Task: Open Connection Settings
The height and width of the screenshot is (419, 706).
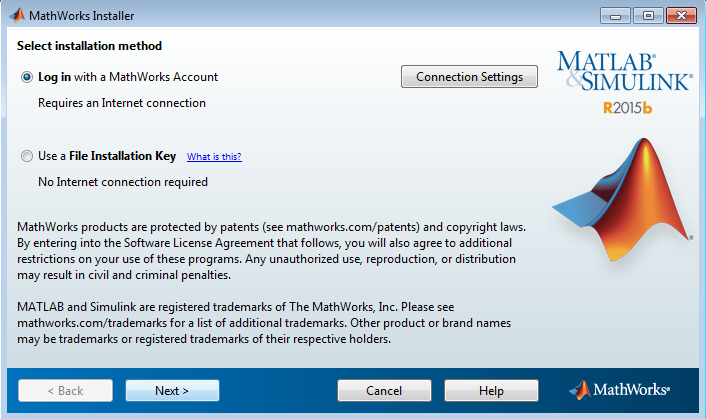Action: pyautogui.click(x=469, y=77)
